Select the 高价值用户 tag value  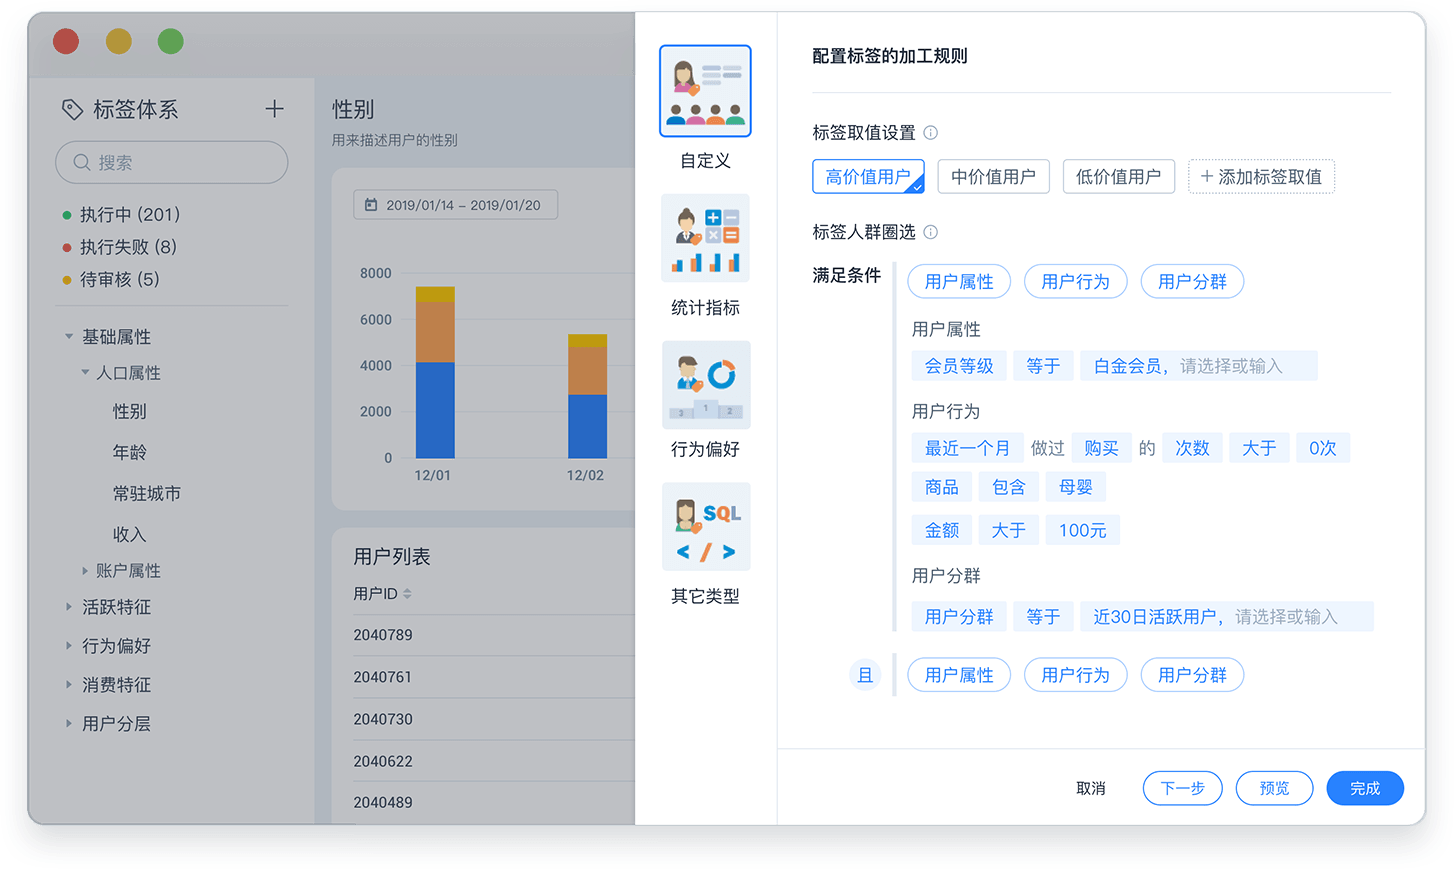click(x=867, y=177)
